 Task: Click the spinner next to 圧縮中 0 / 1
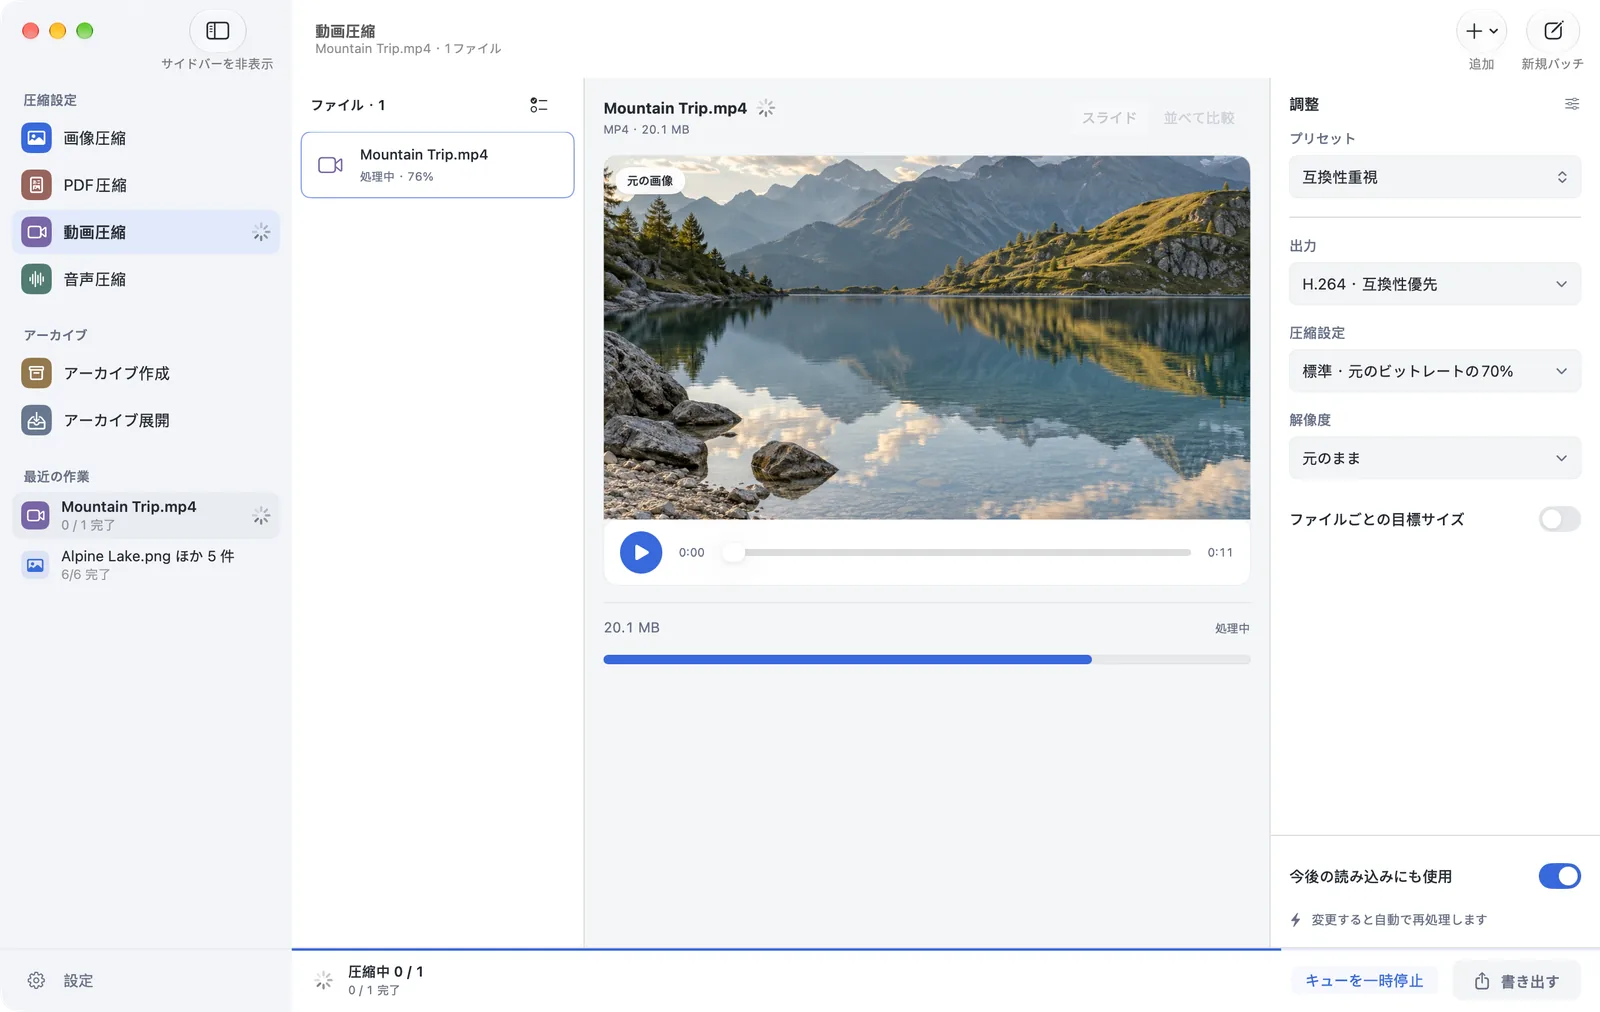tap(324, 981)
